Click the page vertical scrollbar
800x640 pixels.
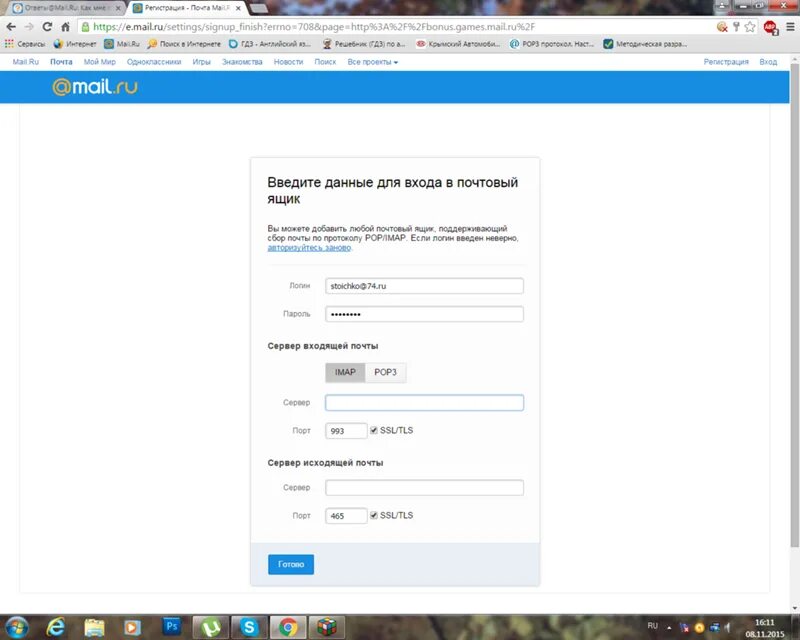(x=794, y=306)
